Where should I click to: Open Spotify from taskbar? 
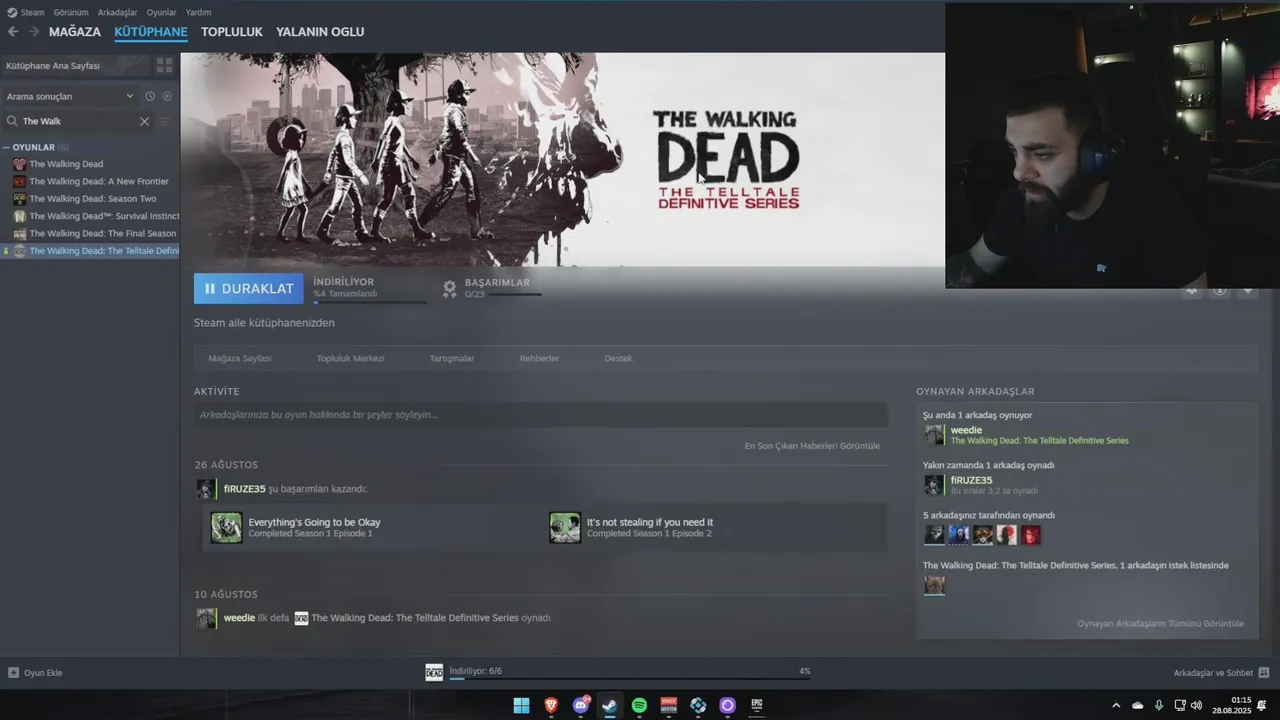[x=639, y=705]
